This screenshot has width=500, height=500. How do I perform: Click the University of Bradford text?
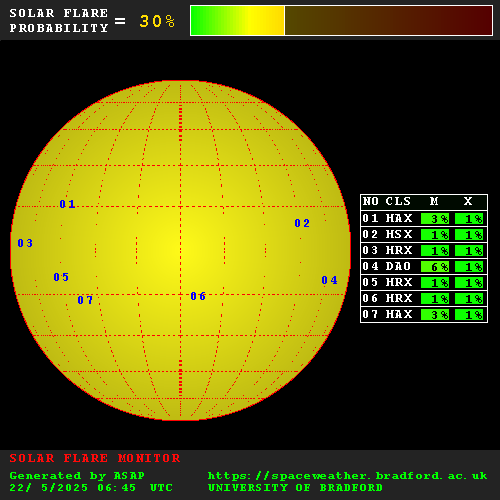[x=295, y=488]
